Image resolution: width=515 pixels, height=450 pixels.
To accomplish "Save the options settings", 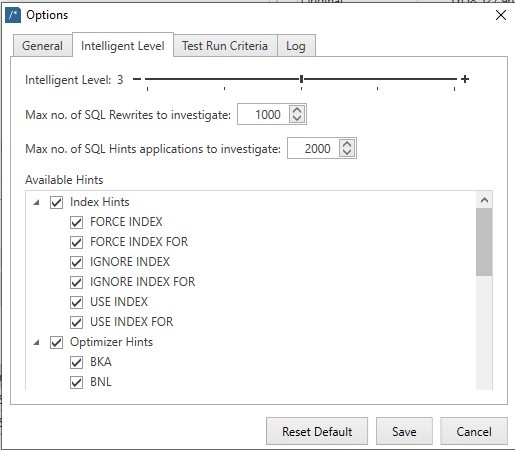I will [x=404, y=431].
